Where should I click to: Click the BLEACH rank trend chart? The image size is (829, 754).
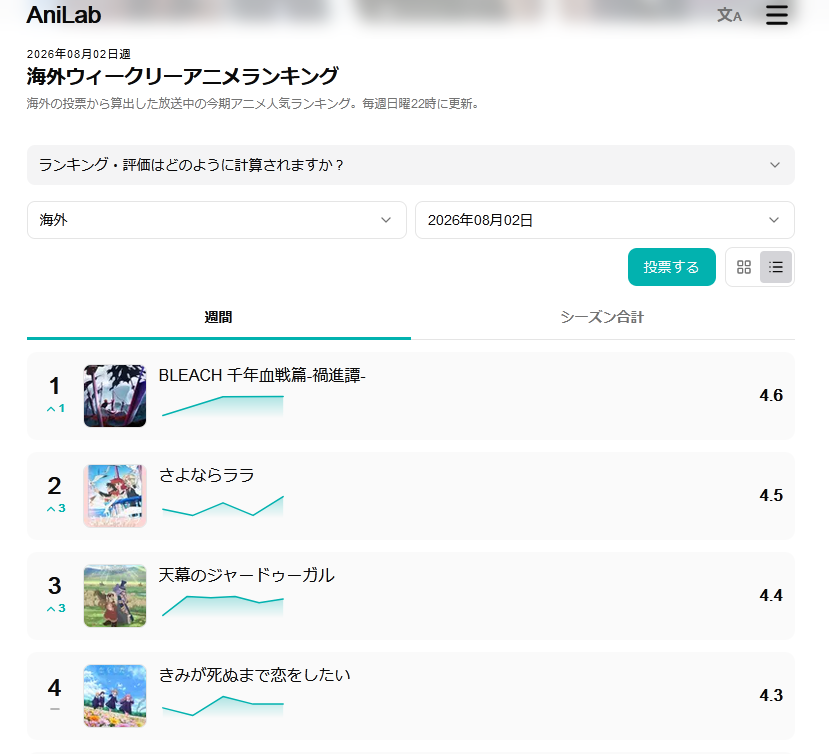pos(223,406)
